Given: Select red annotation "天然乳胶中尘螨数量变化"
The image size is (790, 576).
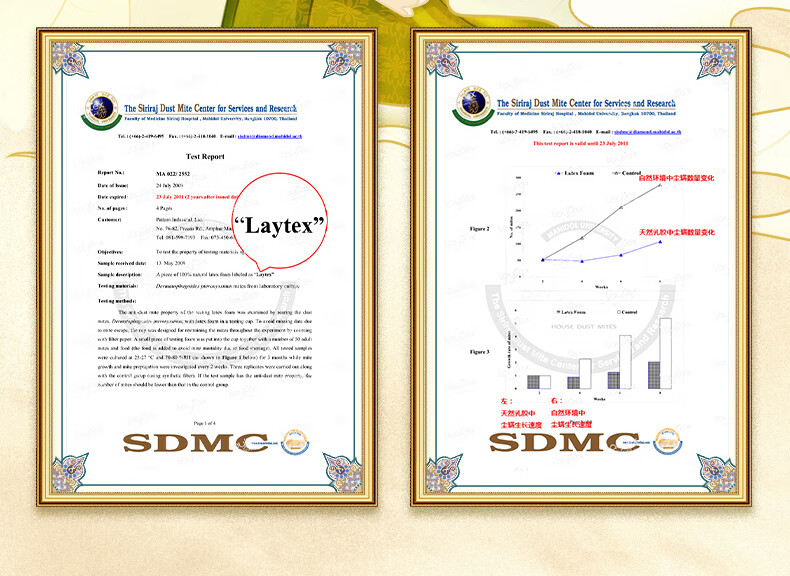Looking at the screenshot, I should tap(677, 232).
